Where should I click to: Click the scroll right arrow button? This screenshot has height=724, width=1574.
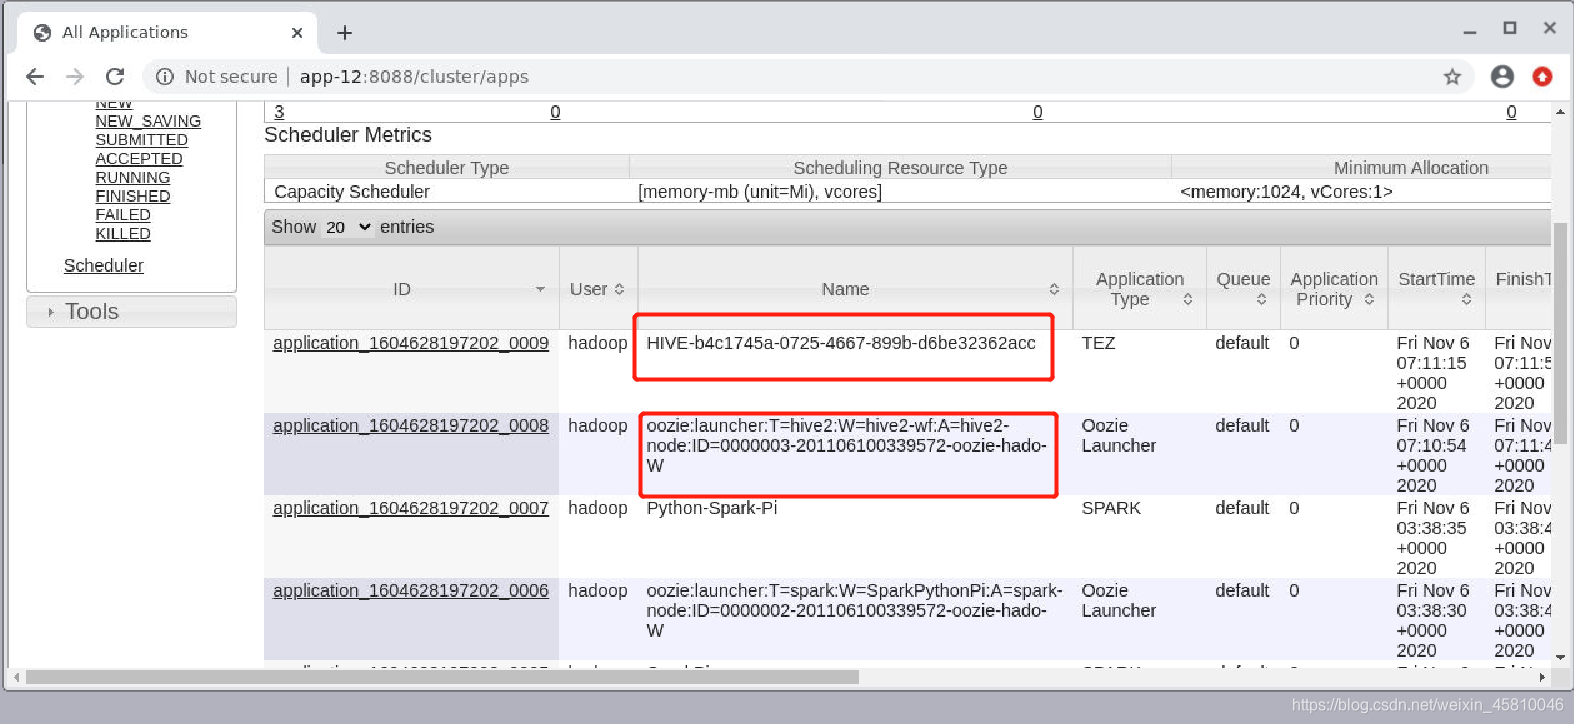click(x=1542, y=677)
